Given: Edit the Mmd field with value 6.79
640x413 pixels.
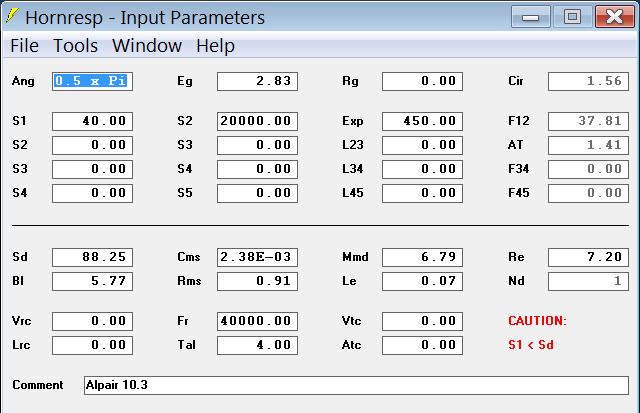Looking at the screenshot, I should [422, 257].
